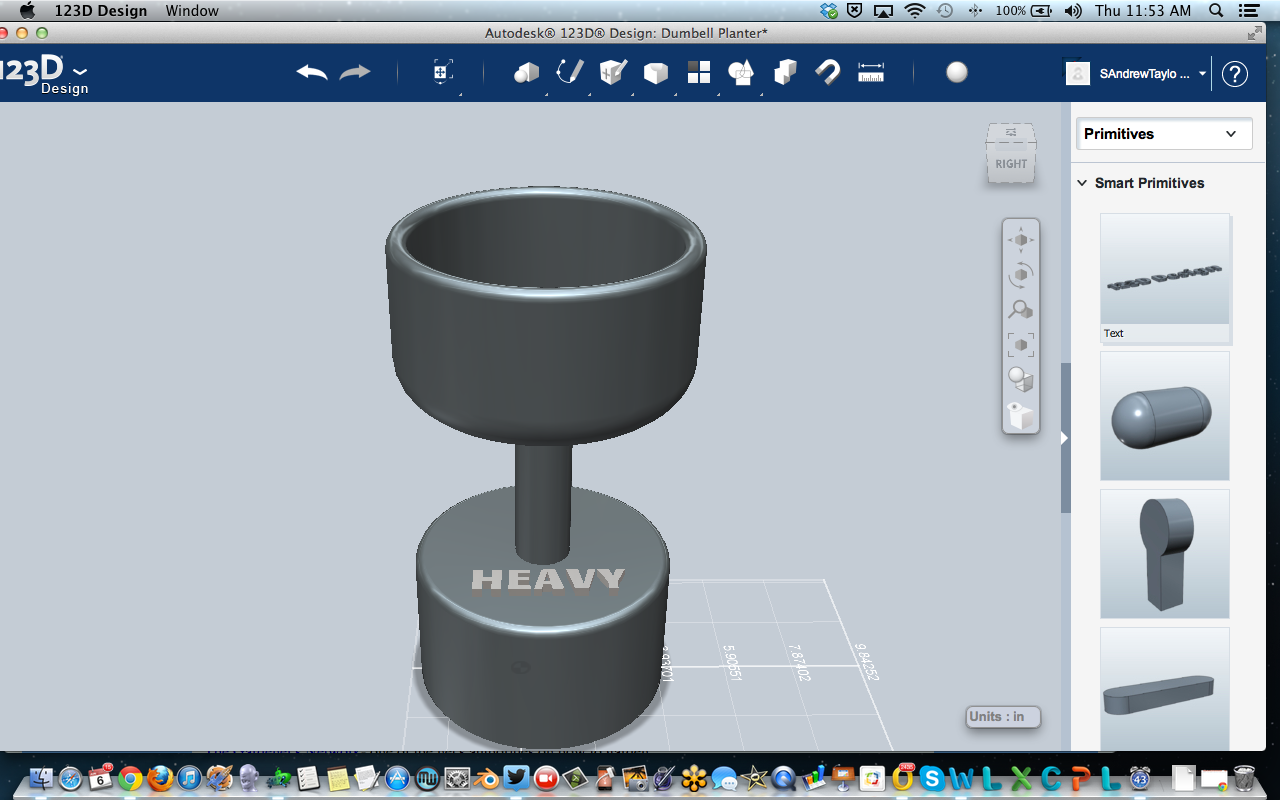
Task: Click the Fit view navigation icon
Action: [1021, 345]
